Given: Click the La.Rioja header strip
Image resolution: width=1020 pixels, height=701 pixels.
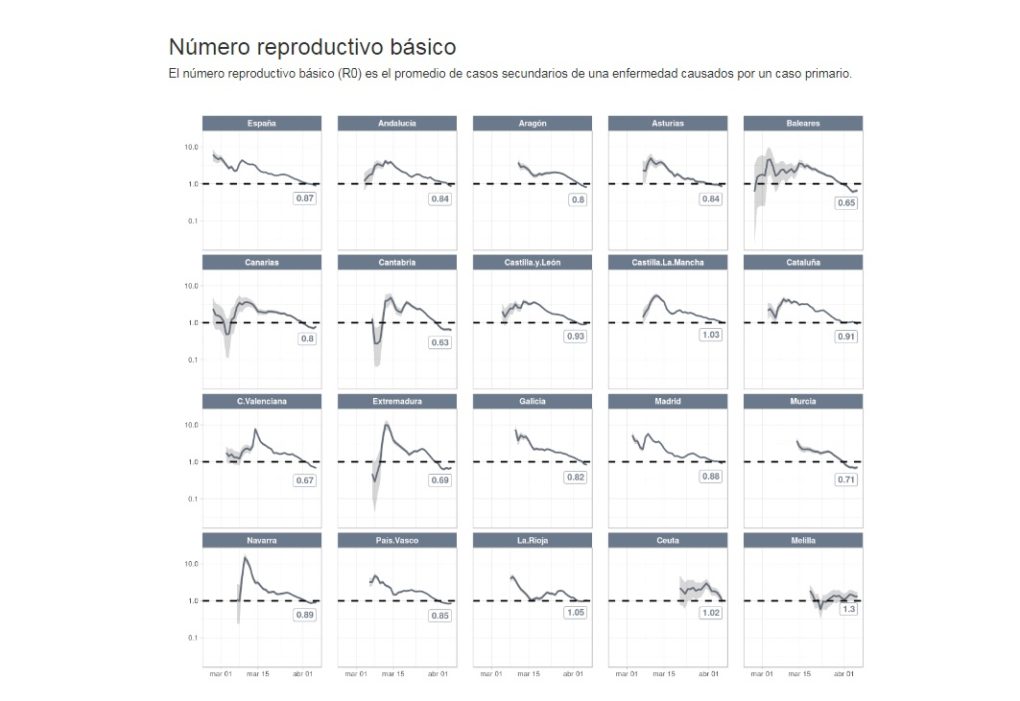Looking at the screenshot, I should 532,540.
